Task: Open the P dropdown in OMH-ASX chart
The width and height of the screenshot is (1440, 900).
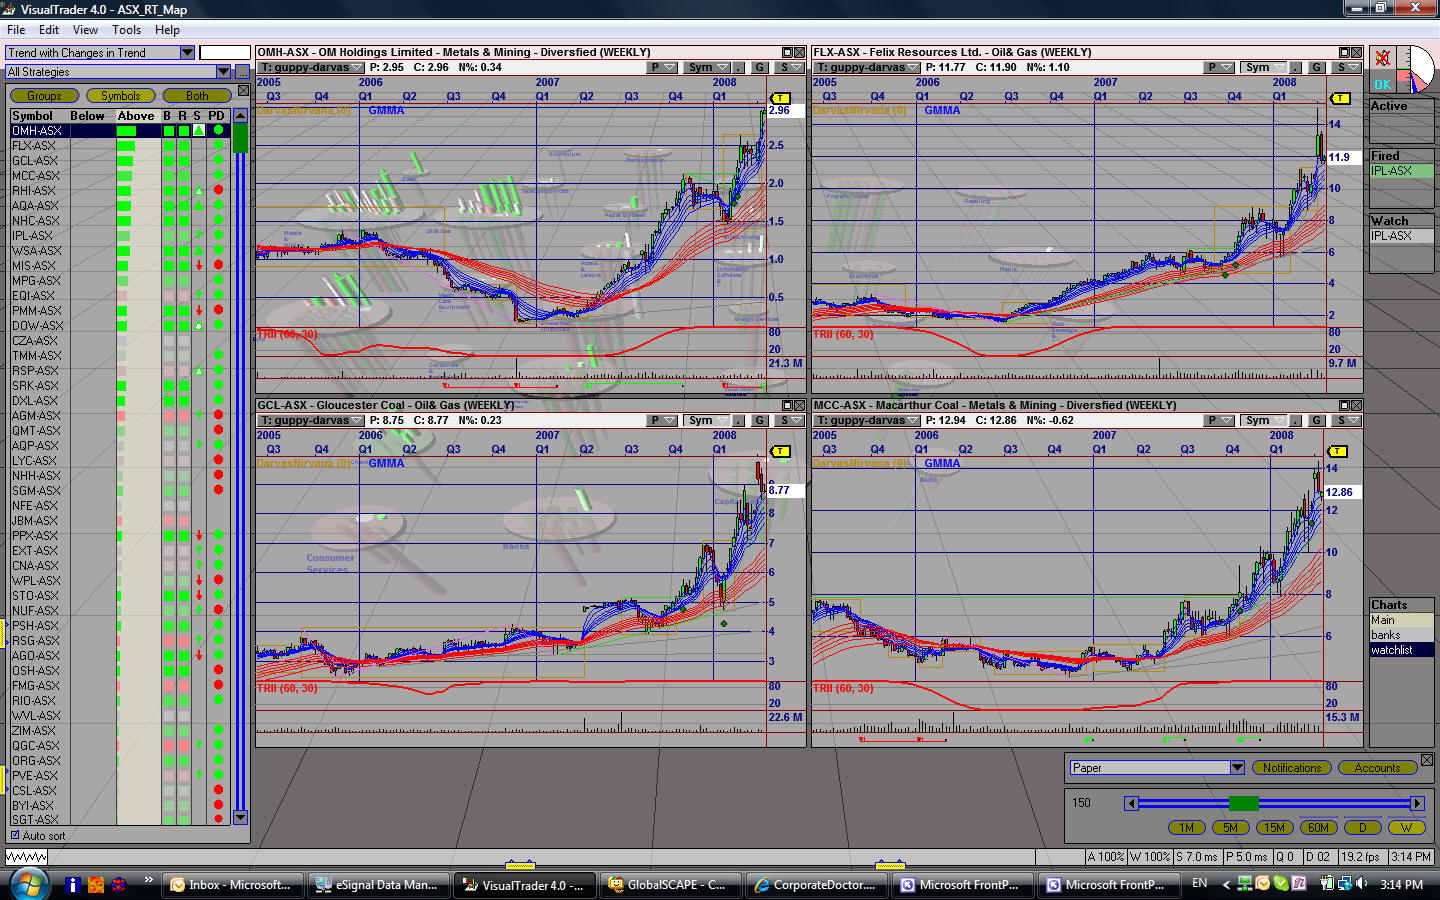Action: coord(661,68)
